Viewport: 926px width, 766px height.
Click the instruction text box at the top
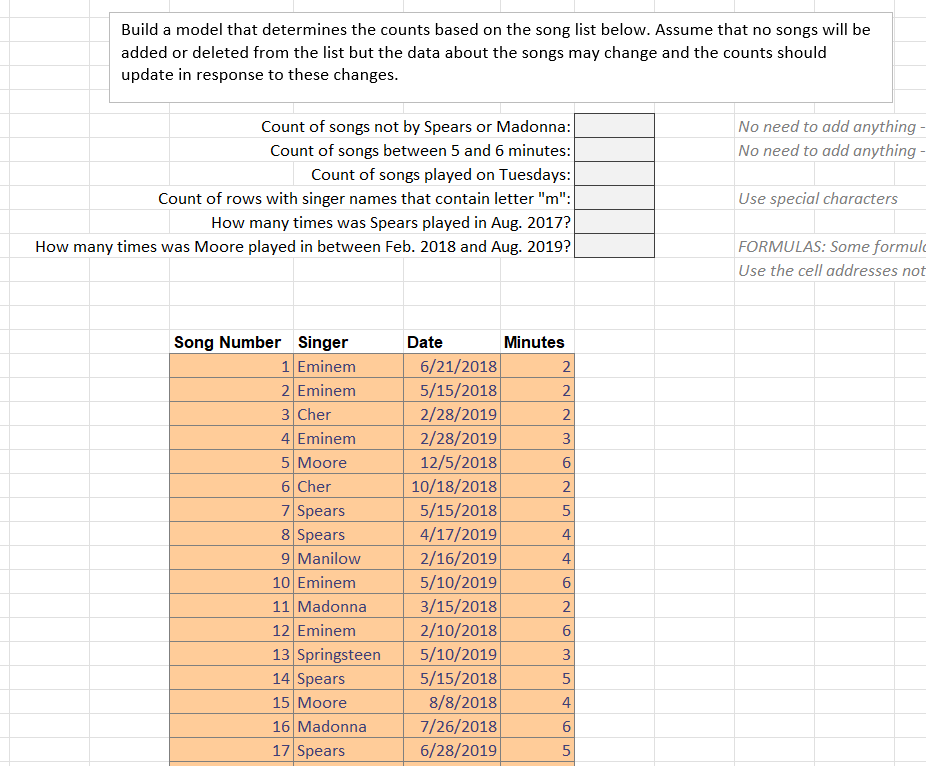(x=500, y=55)
